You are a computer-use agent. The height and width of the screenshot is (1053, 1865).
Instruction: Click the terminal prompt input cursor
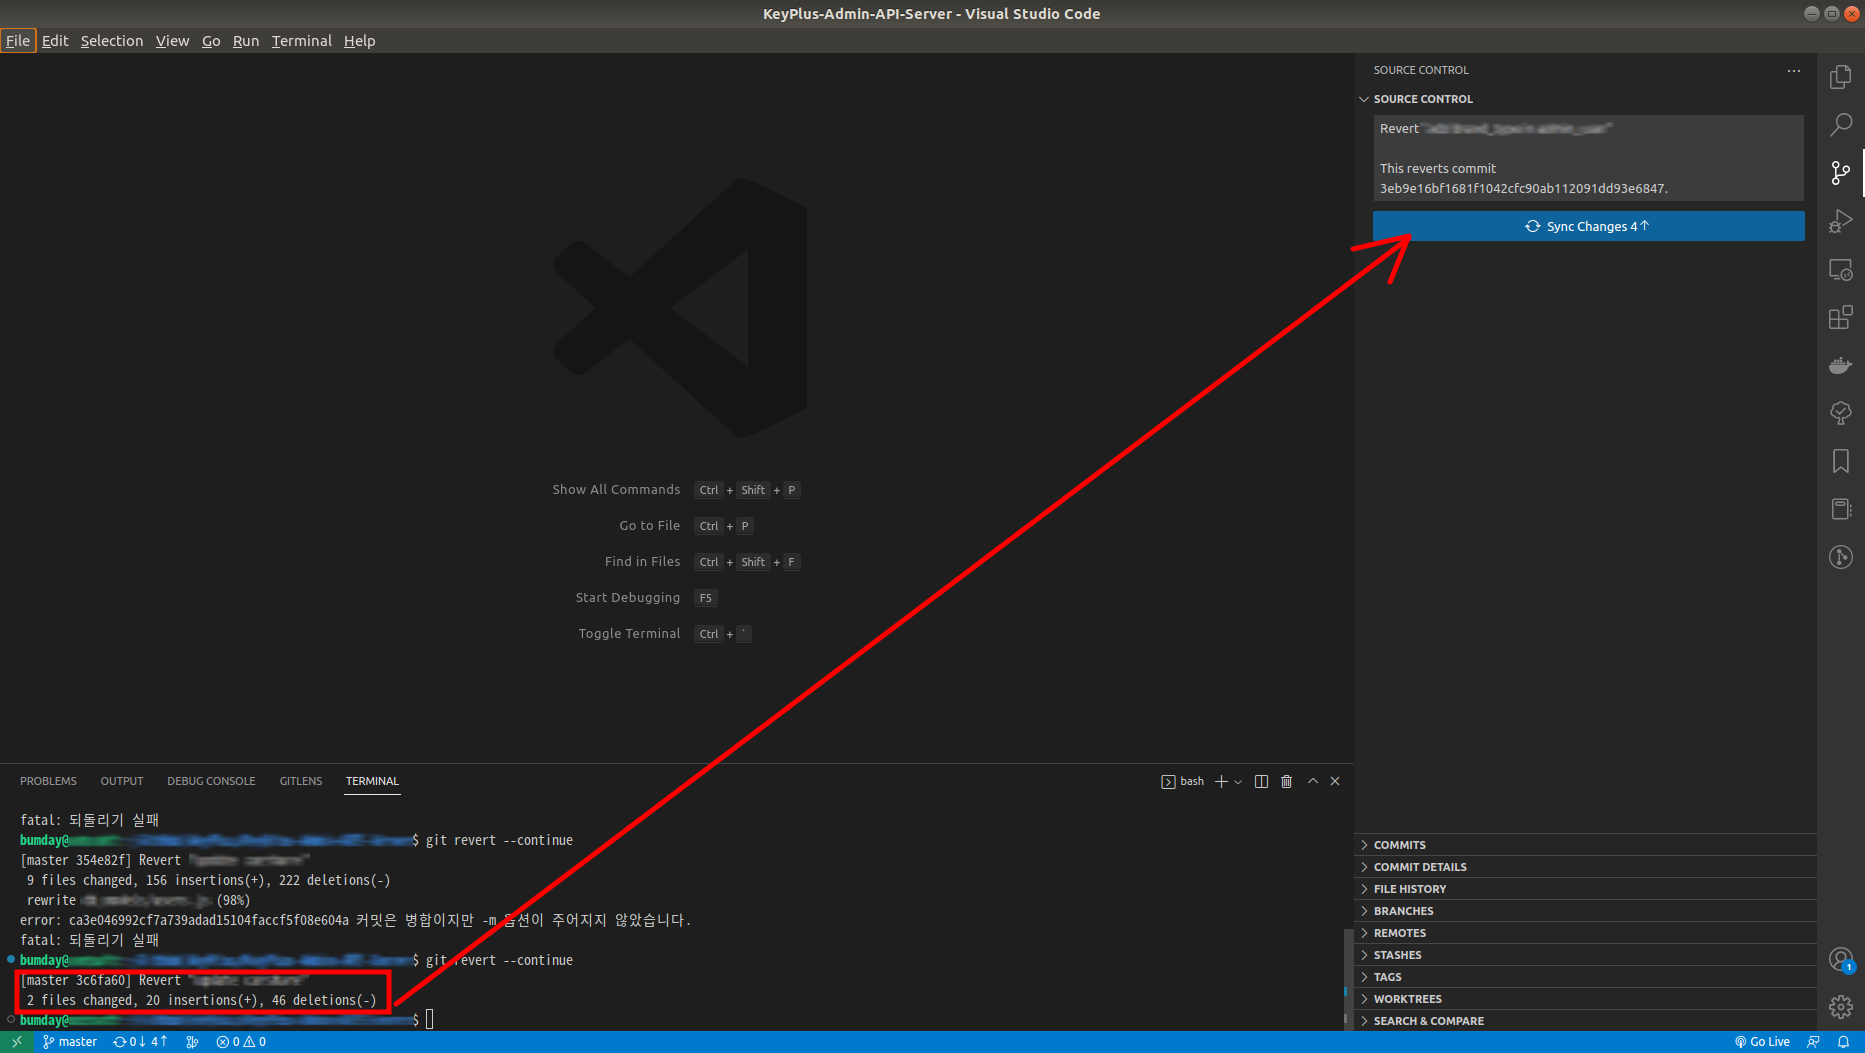(x=430, y=1020)
